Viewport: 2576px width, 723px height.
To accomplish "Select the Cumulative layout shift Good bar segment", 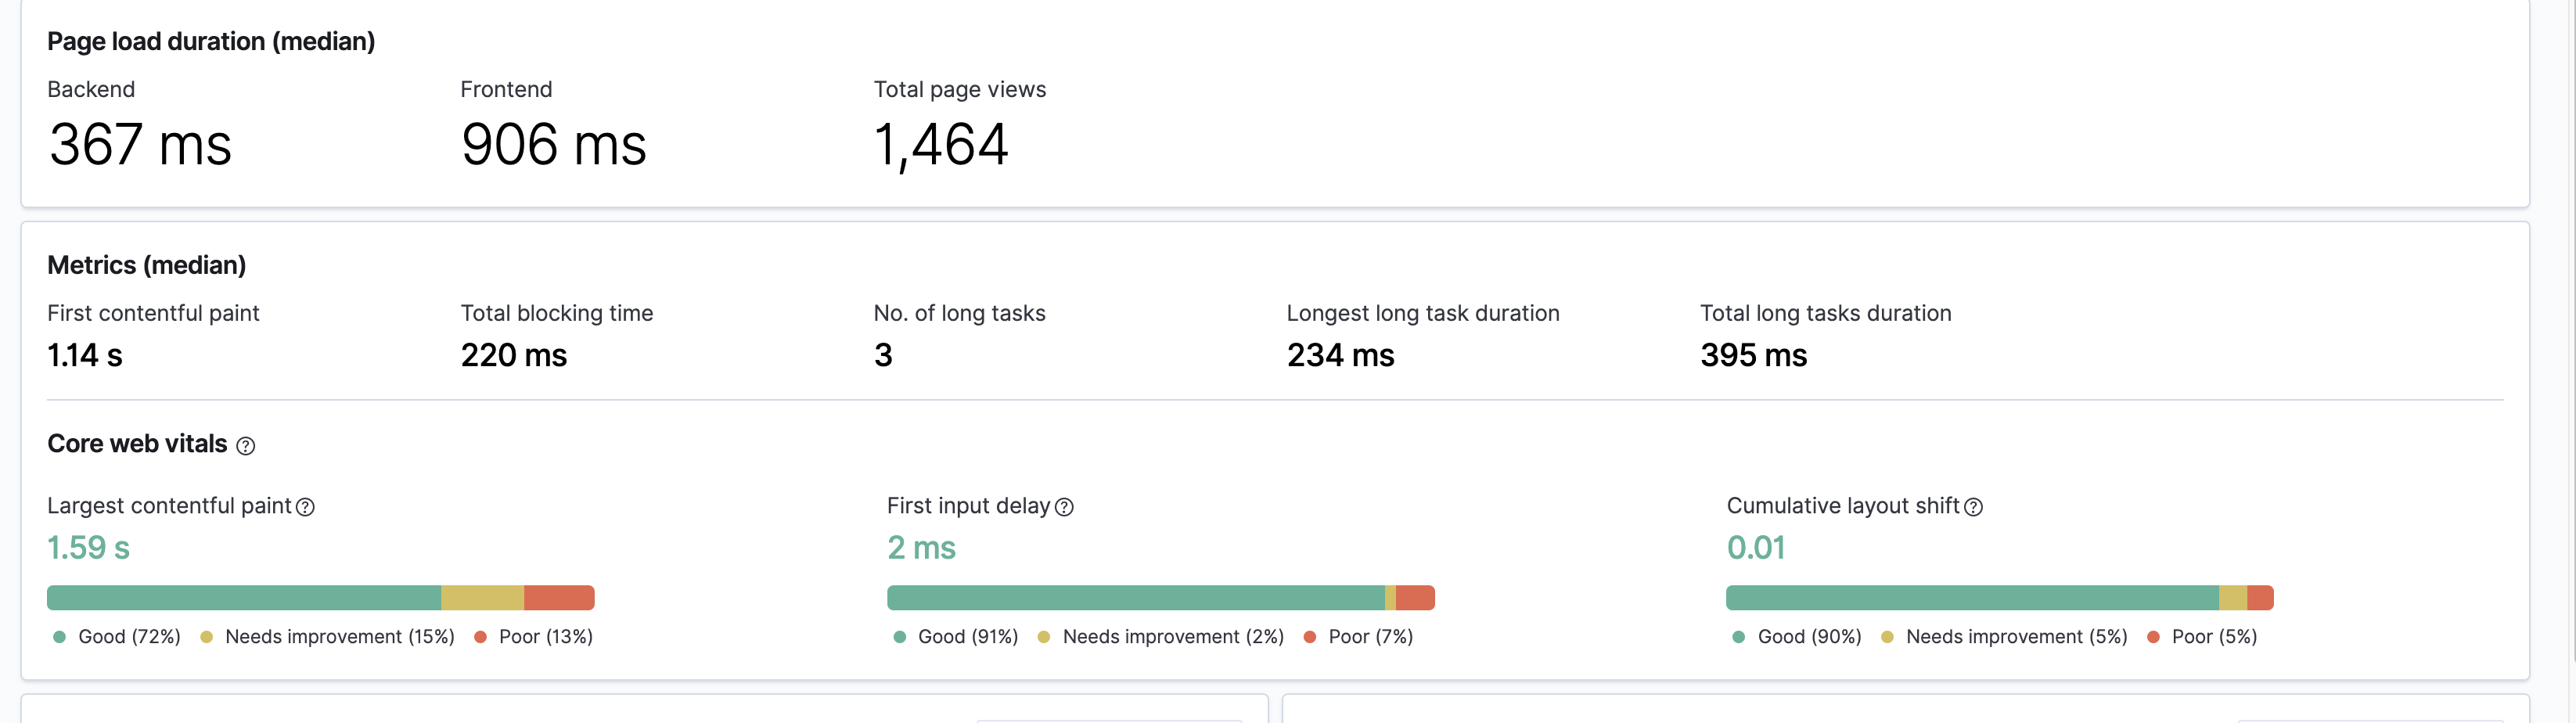I will 1972,598.
